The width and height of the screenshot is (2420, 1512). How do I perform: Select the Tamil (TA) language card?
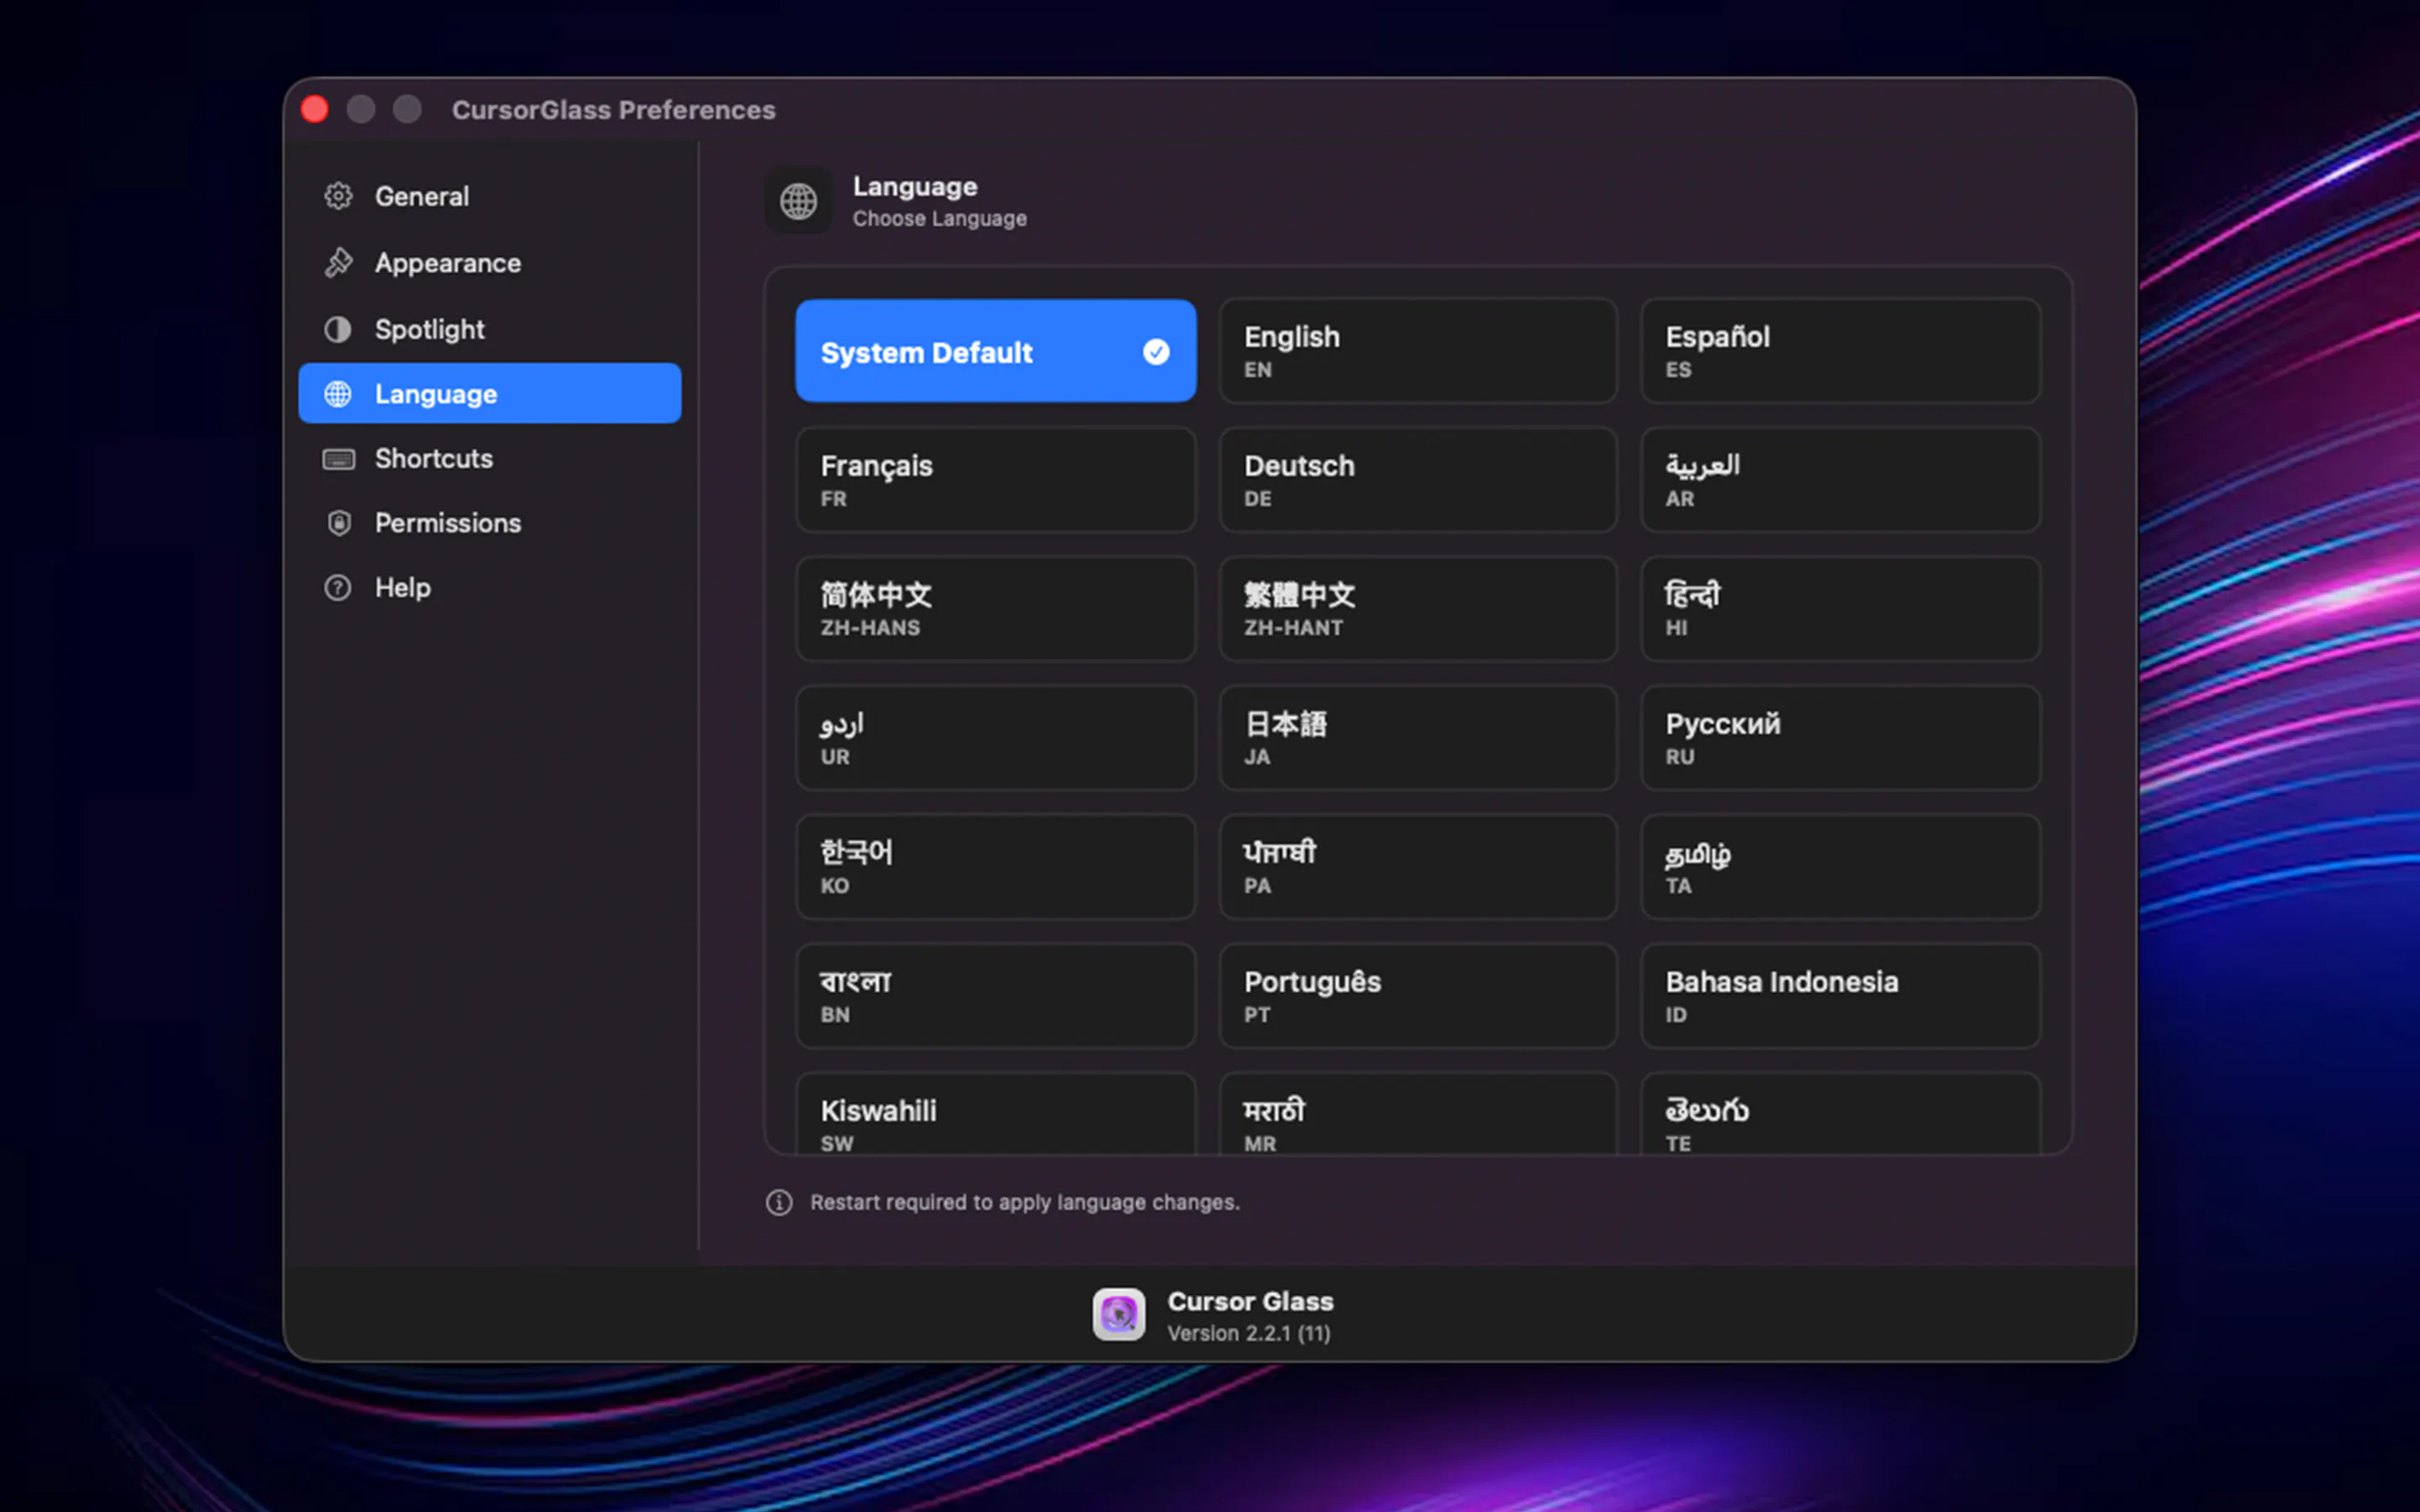[x=1841, y=867]
